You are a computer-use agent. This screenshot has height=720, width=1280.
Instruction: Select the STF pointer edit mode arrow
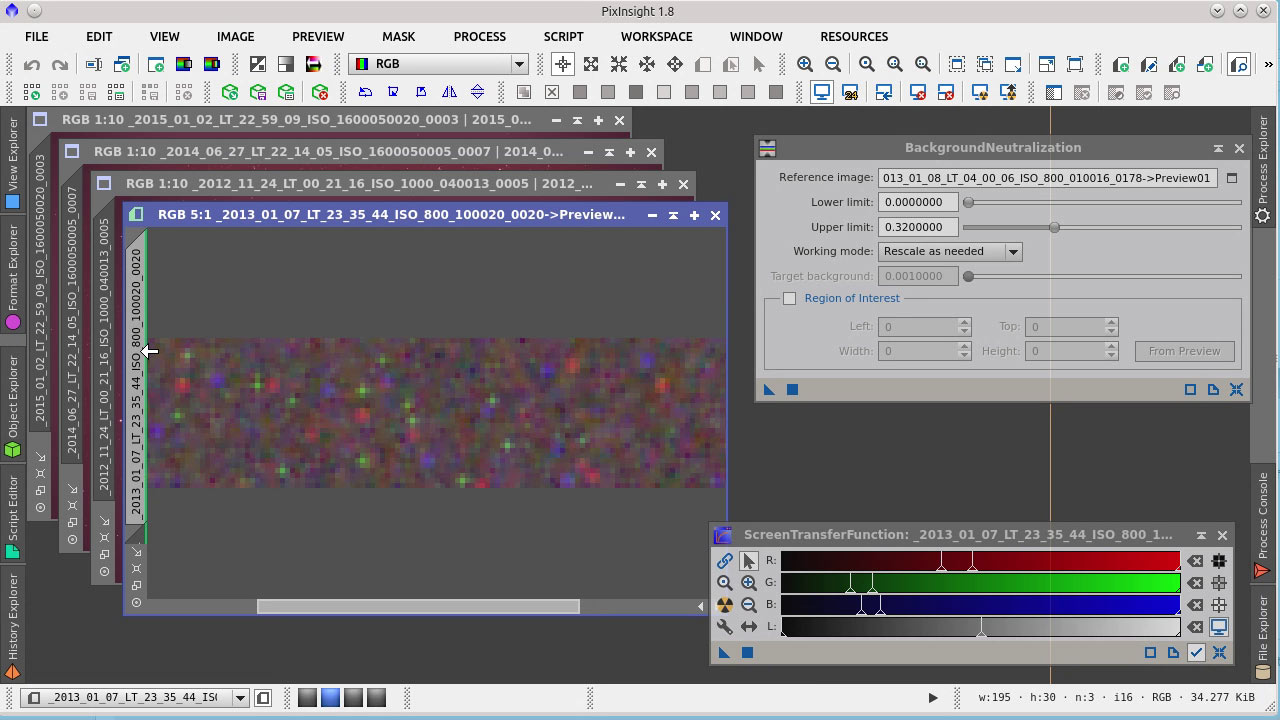(749, 561)
